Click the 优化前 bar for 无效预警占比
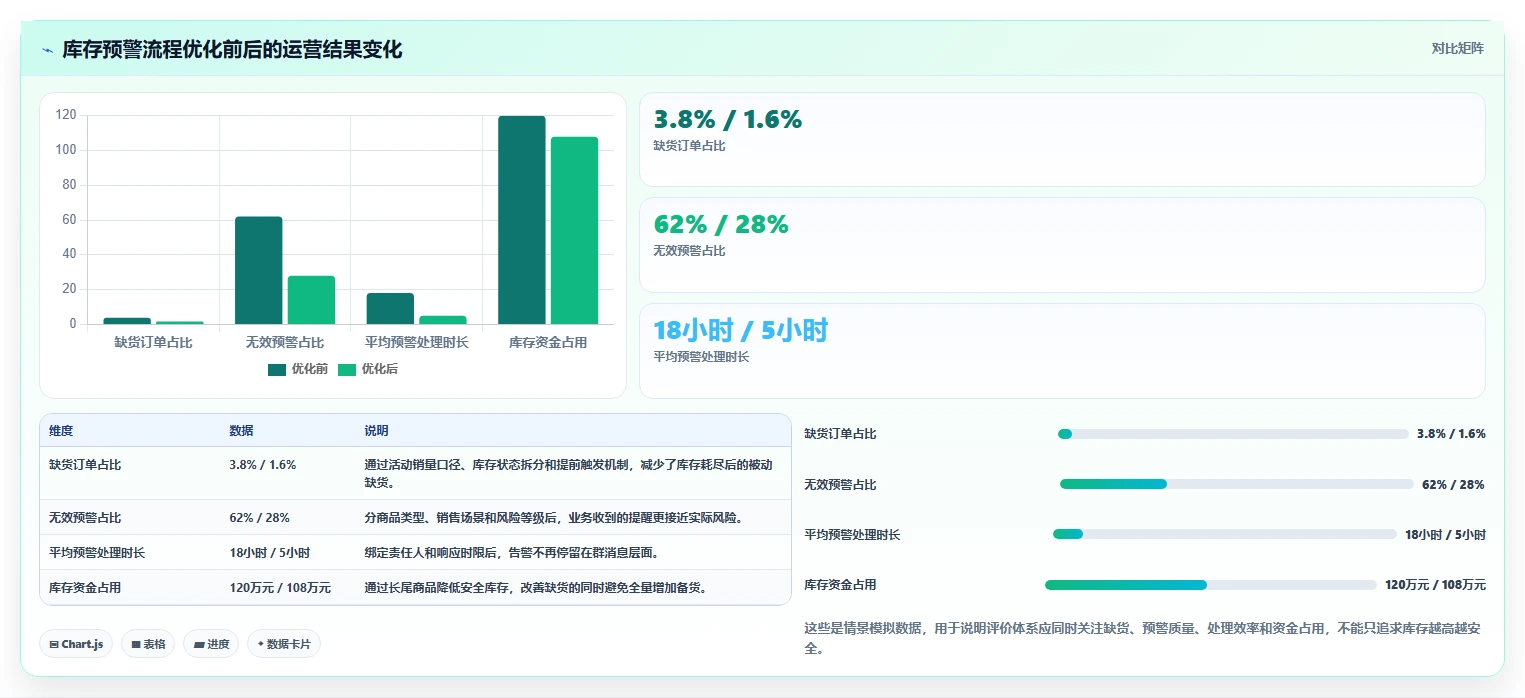1525x698 pixels. pos(259,270)
